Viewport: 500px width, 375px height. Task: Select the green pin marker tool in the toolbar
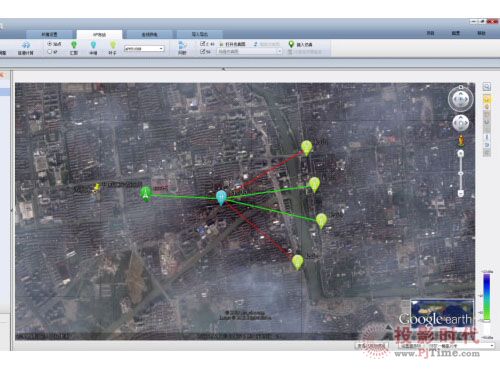pyautogui.click(x=74, y=45)
